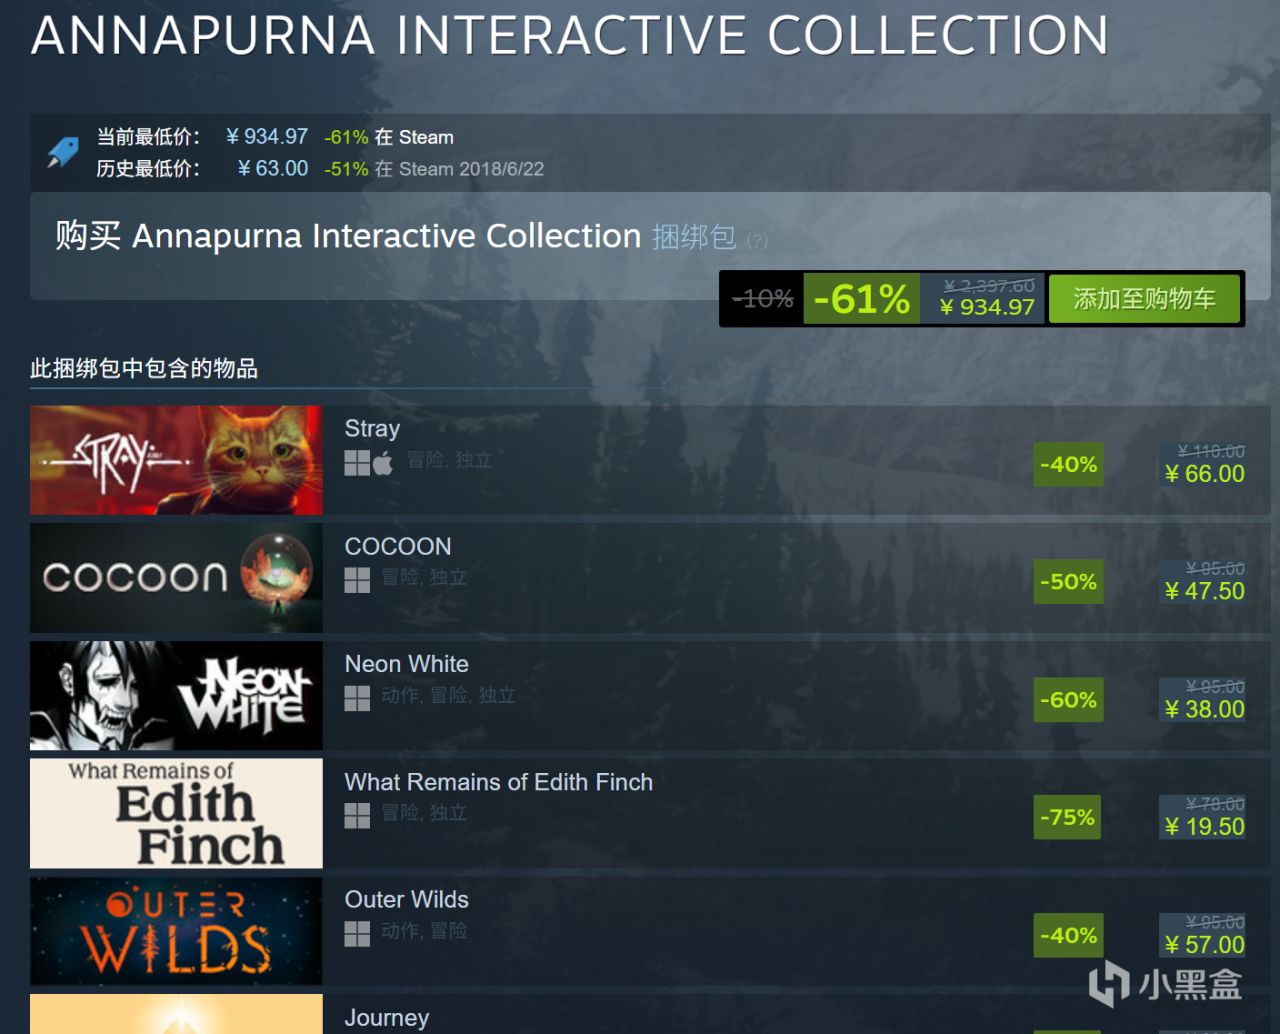Click the -61% bundle discount badge

(861, 298)
